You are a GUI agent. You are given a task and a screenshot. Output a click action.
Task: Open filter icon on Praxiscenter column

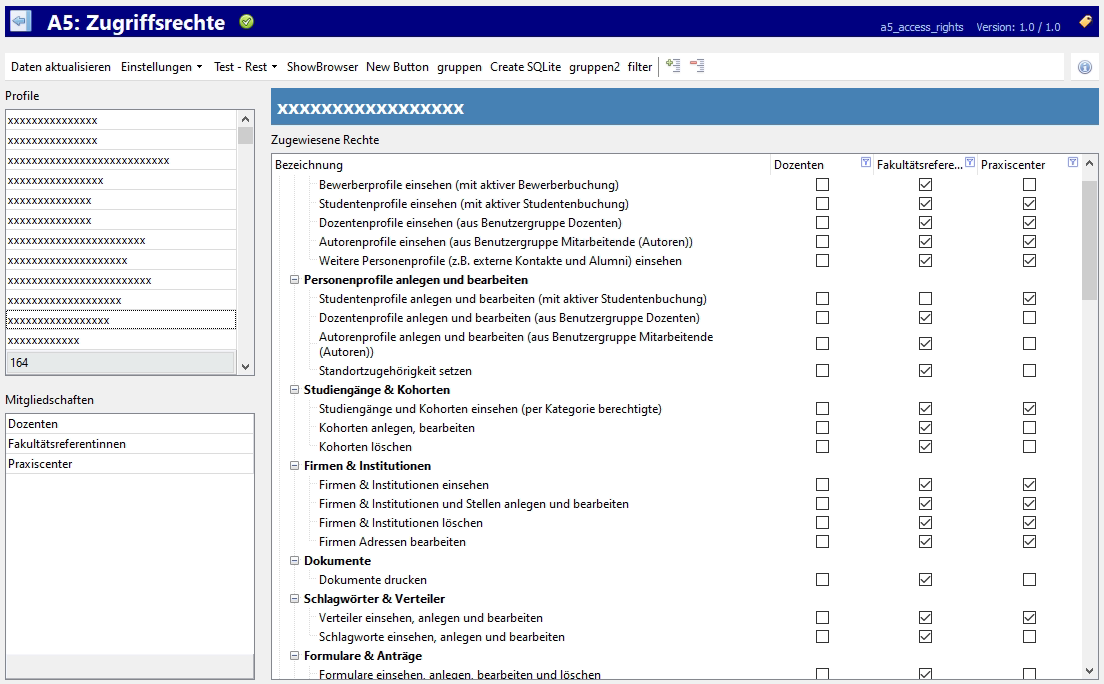point(1073,163)
